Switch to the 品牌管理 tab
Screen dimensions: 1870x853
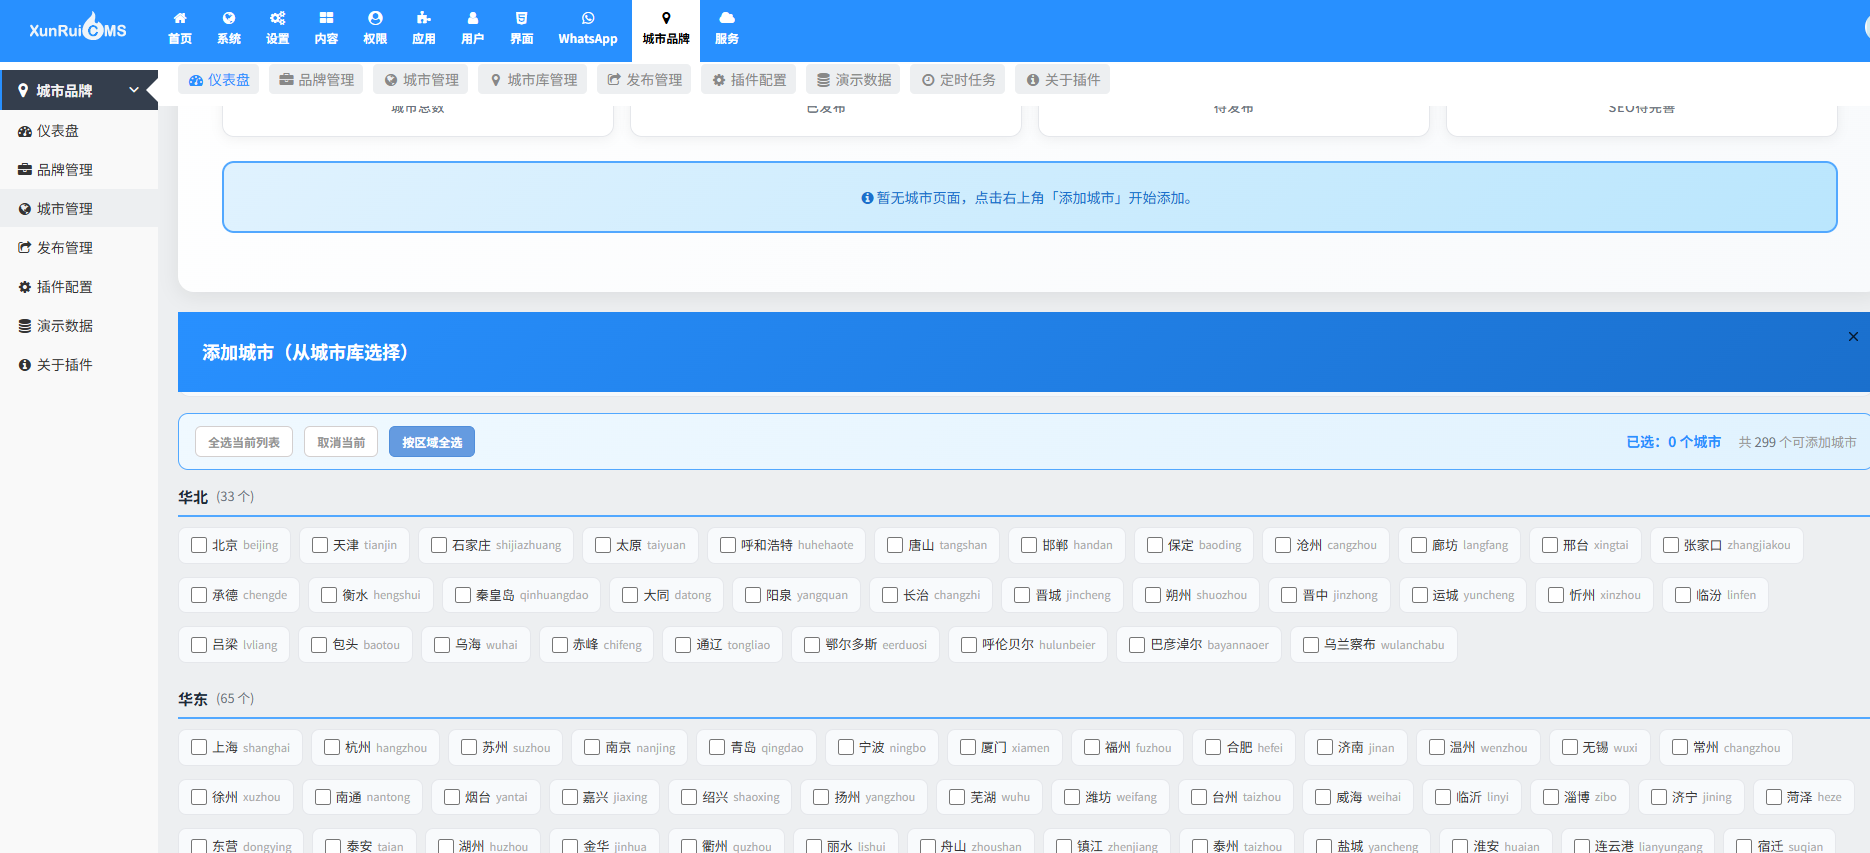[x=316, y=80]
